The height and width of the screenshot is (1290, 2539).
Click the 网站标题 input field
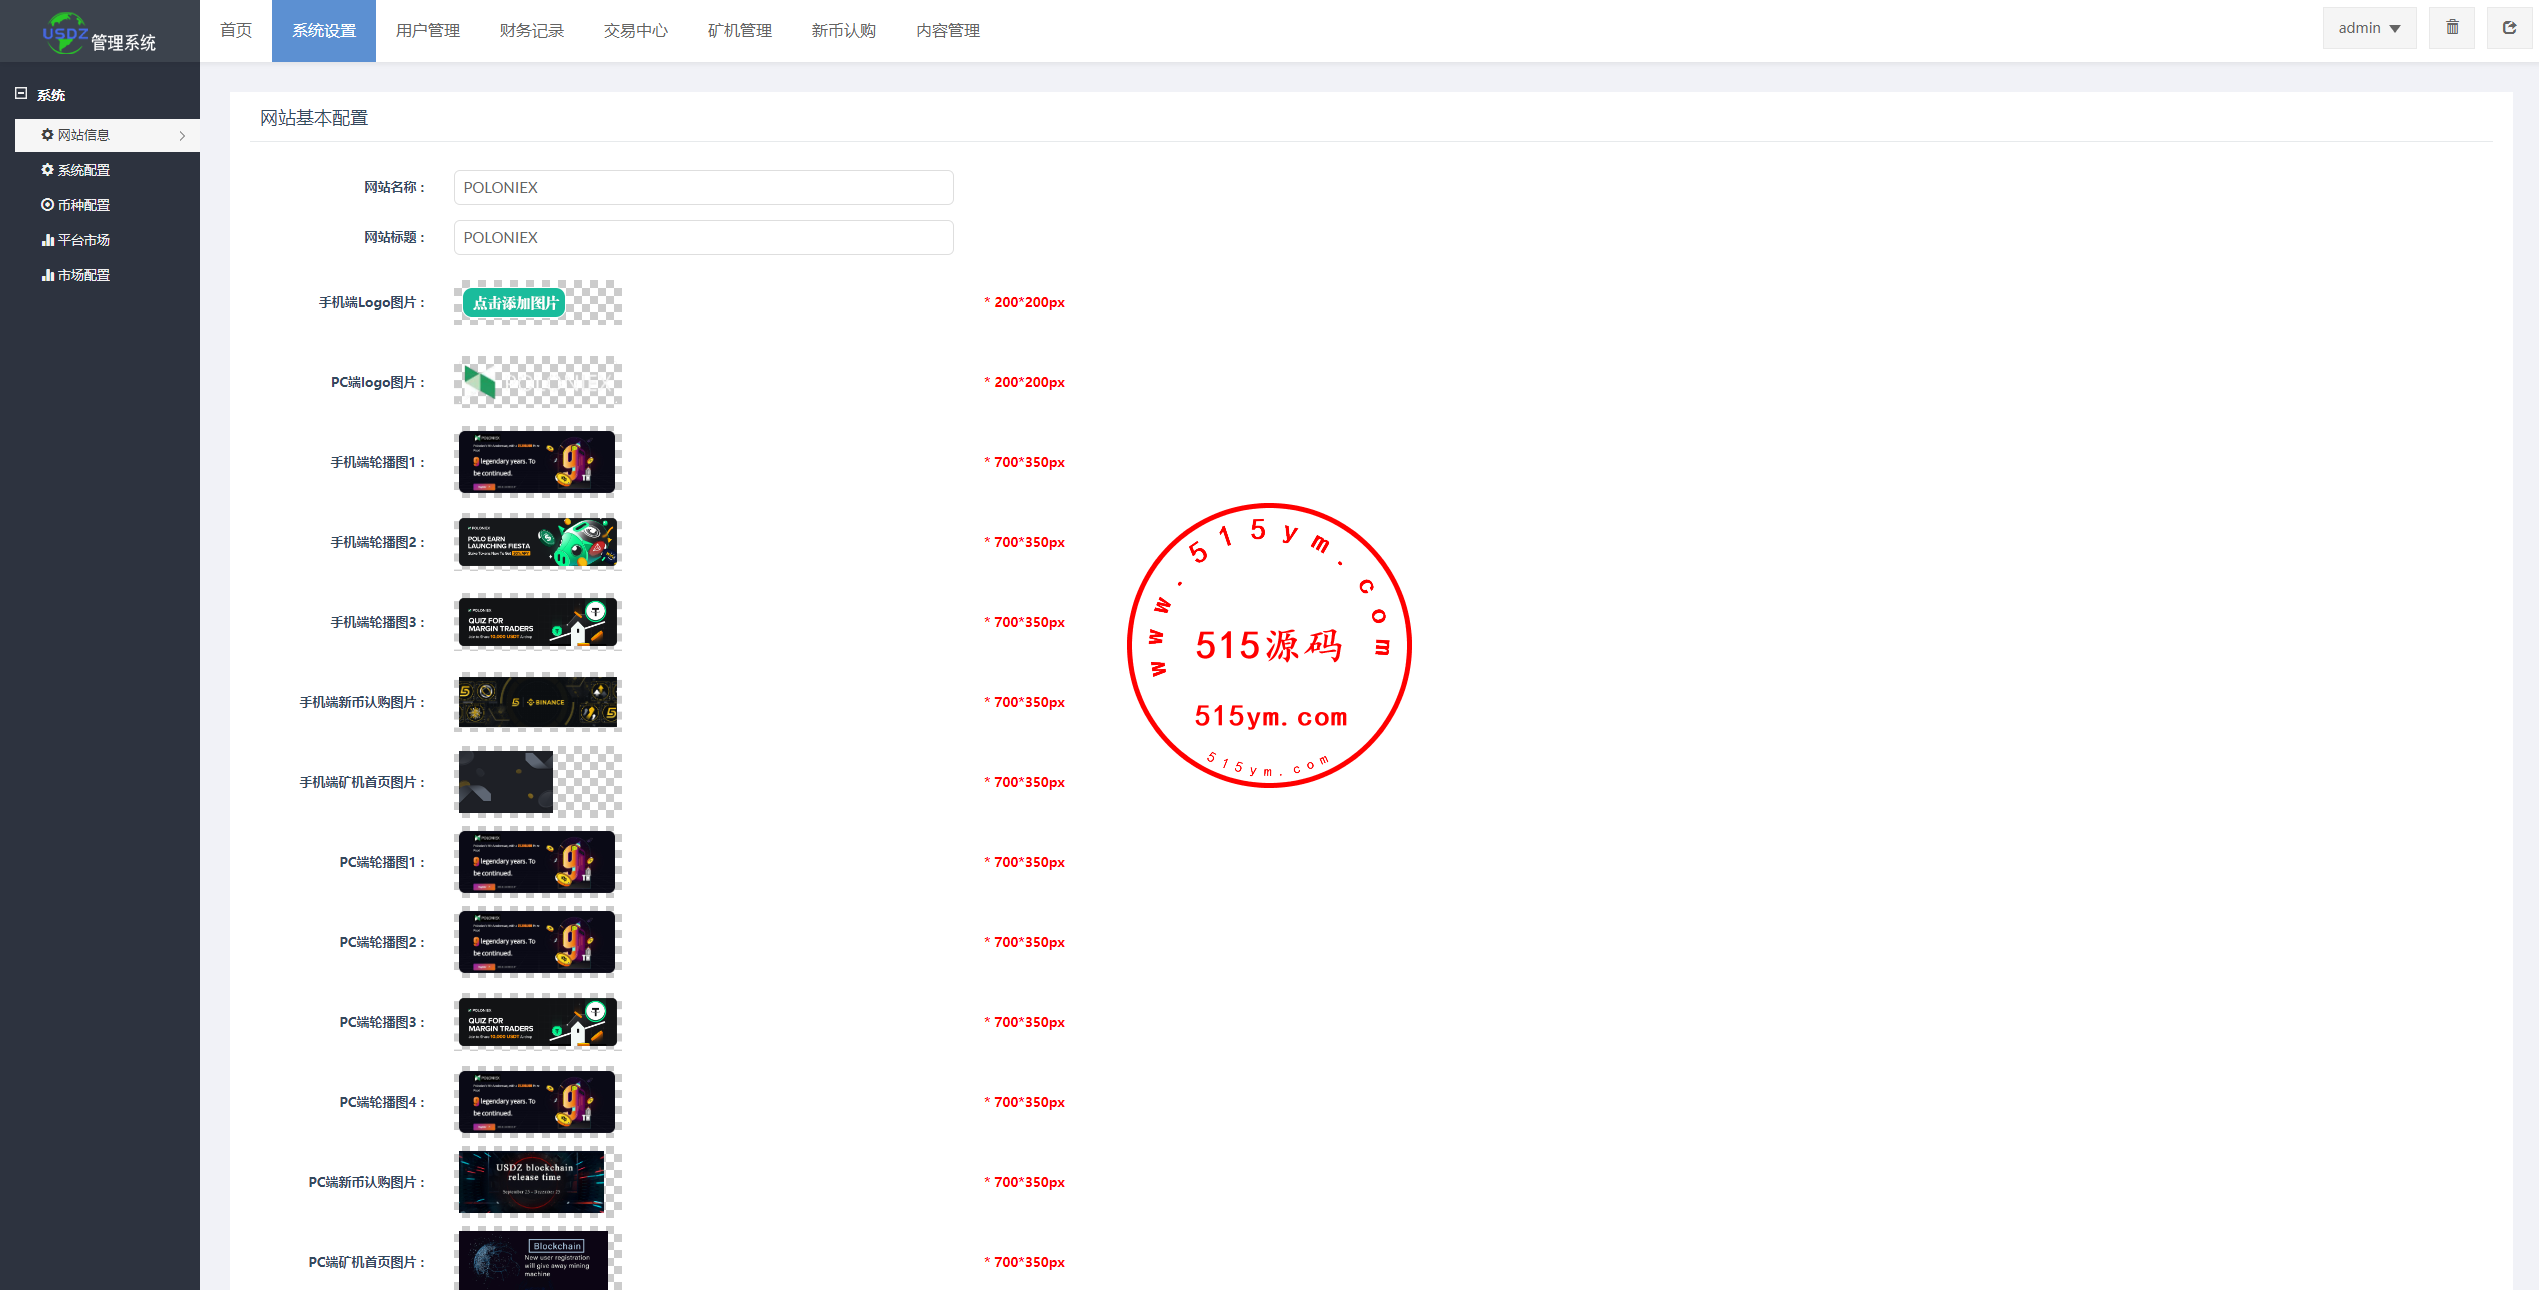703,238
